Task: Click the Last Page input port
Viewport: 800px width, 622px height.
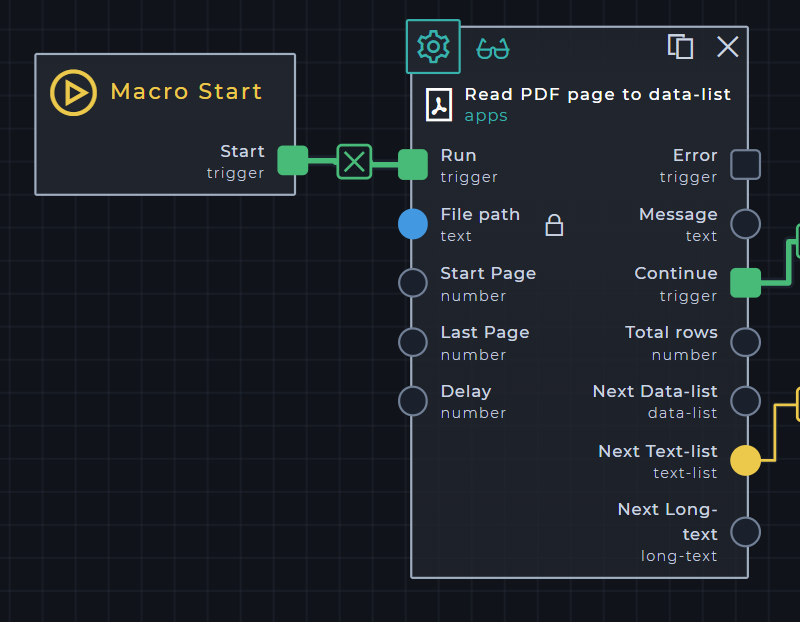Action: (413, 342)
